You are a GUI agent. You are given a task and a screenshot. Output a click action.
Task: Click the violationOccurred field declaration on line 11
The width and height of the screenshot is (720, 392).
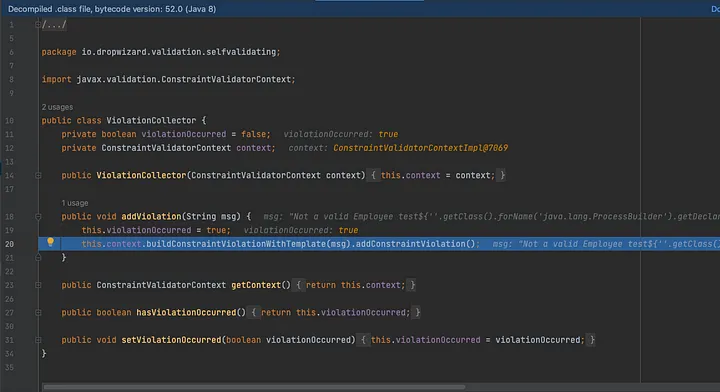pos(184,134)
